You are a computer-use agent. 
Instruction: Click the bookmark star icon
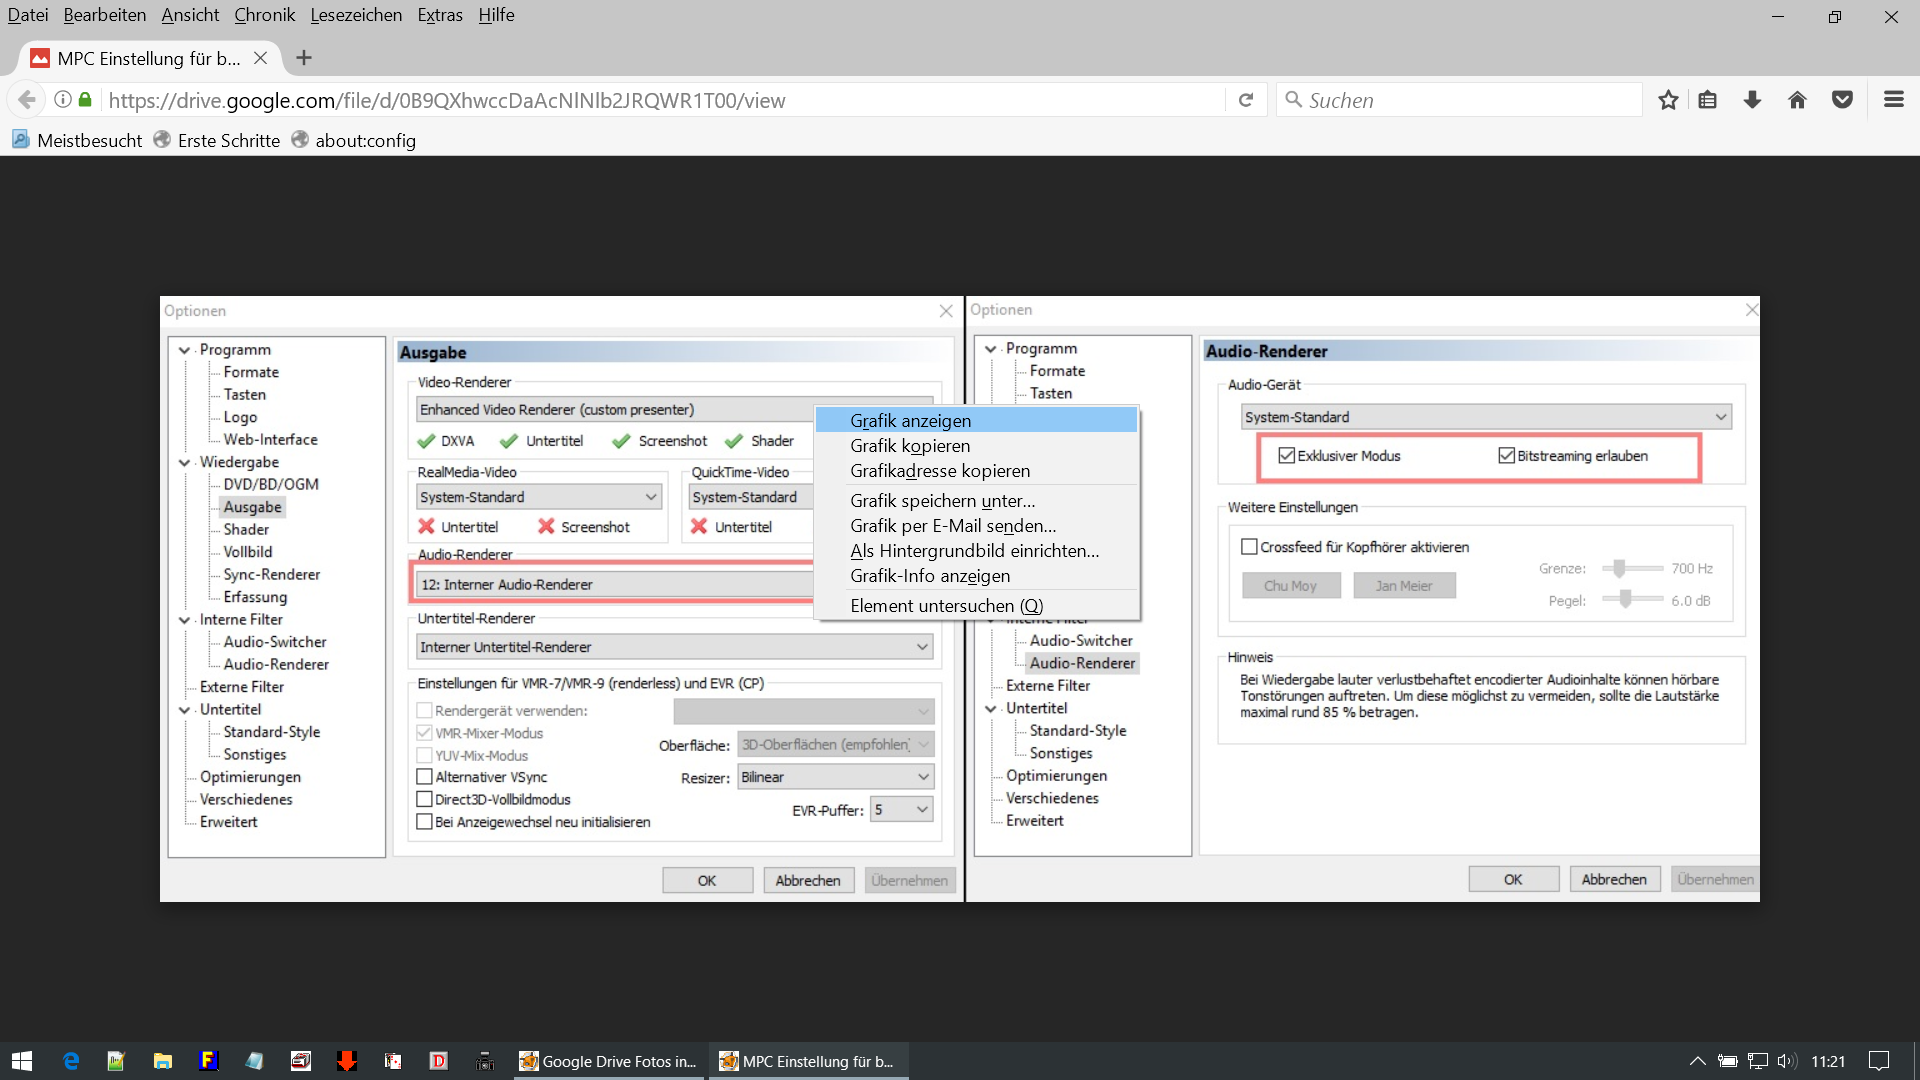1667,100
